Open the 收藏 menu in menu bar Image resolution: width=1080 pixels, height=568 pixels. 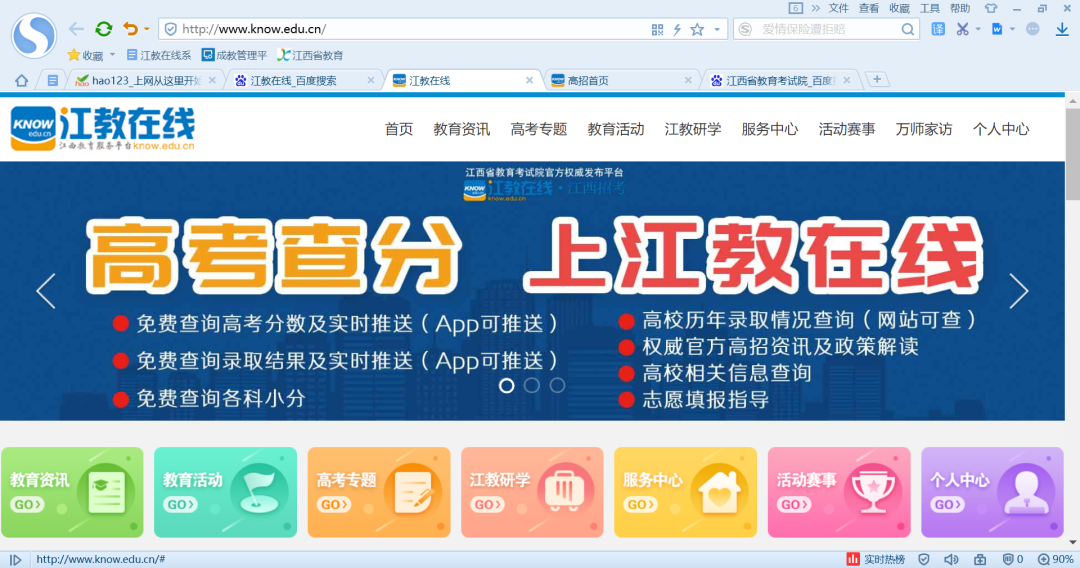tap(899, 8)
